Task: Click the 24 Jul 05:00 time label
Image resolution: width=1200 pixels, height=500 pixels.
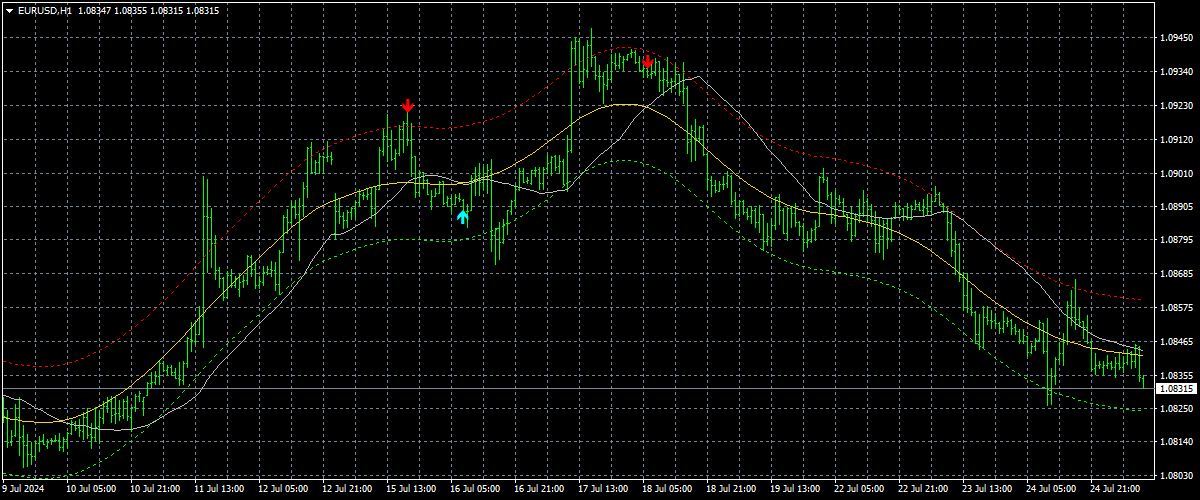Action: click(1052, 490)
